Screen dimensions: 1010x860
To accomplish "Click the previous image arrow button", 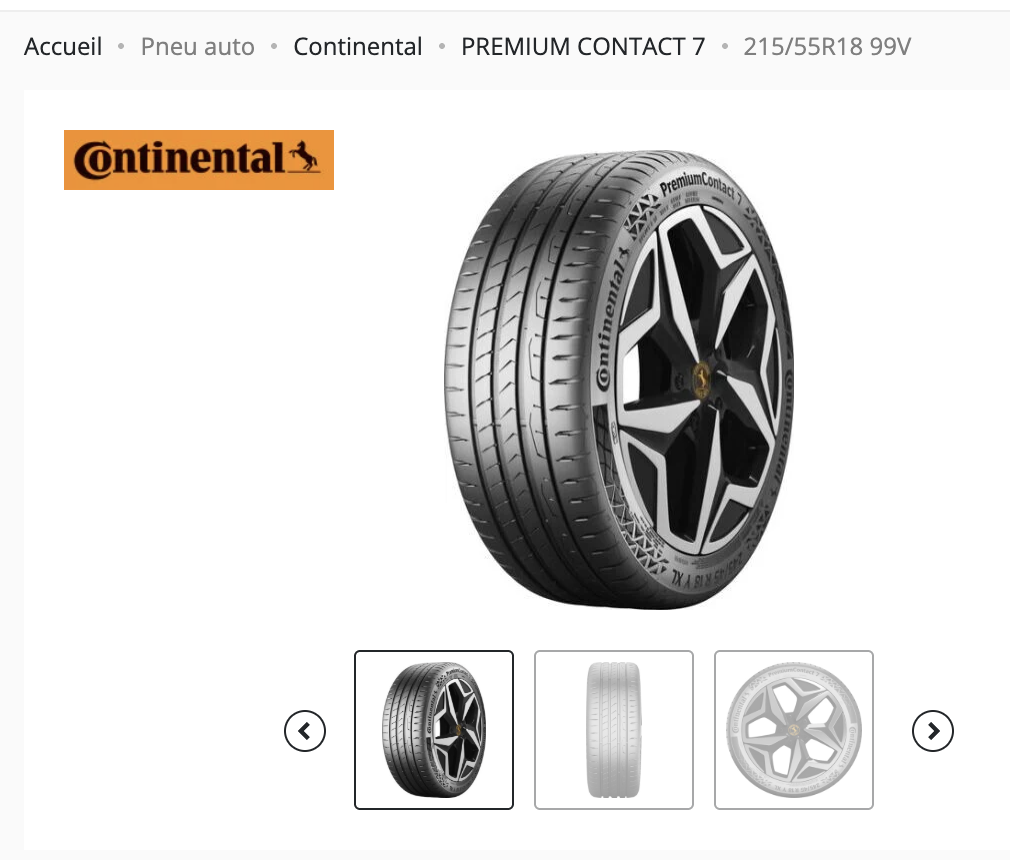I will (305, 731).
